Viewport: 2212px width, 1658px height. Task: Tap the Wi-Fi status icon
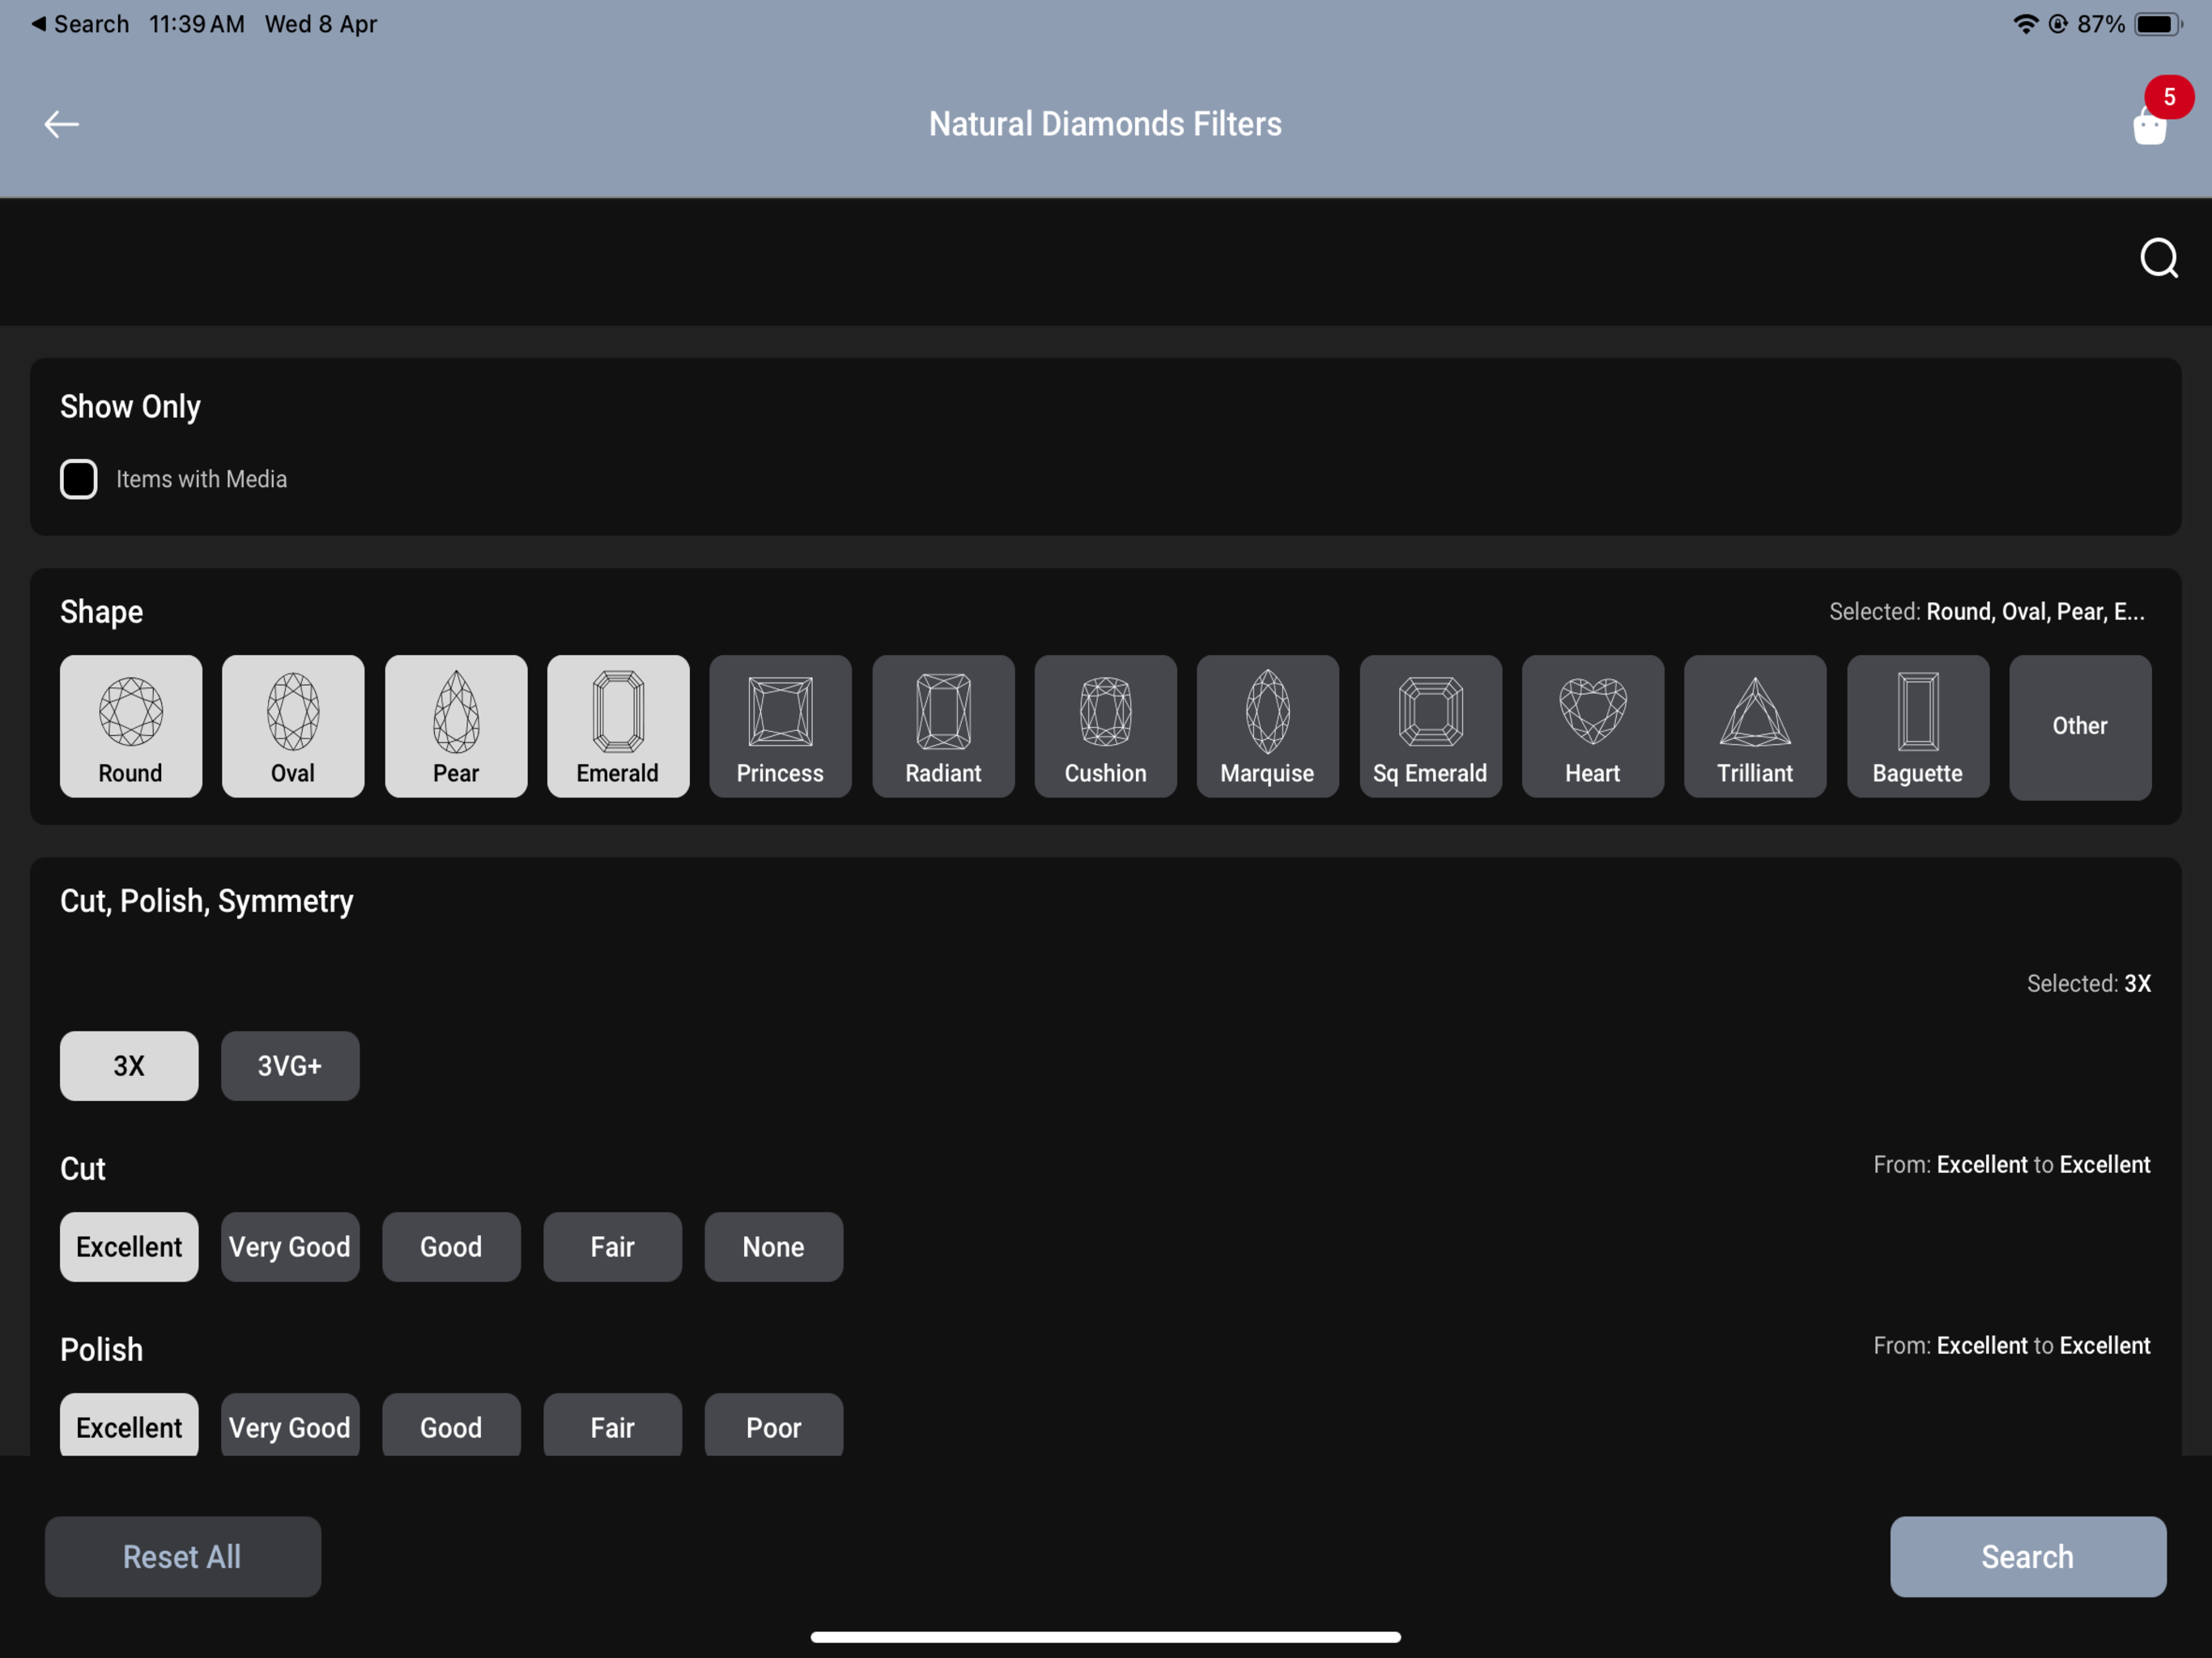point(2025,24)
